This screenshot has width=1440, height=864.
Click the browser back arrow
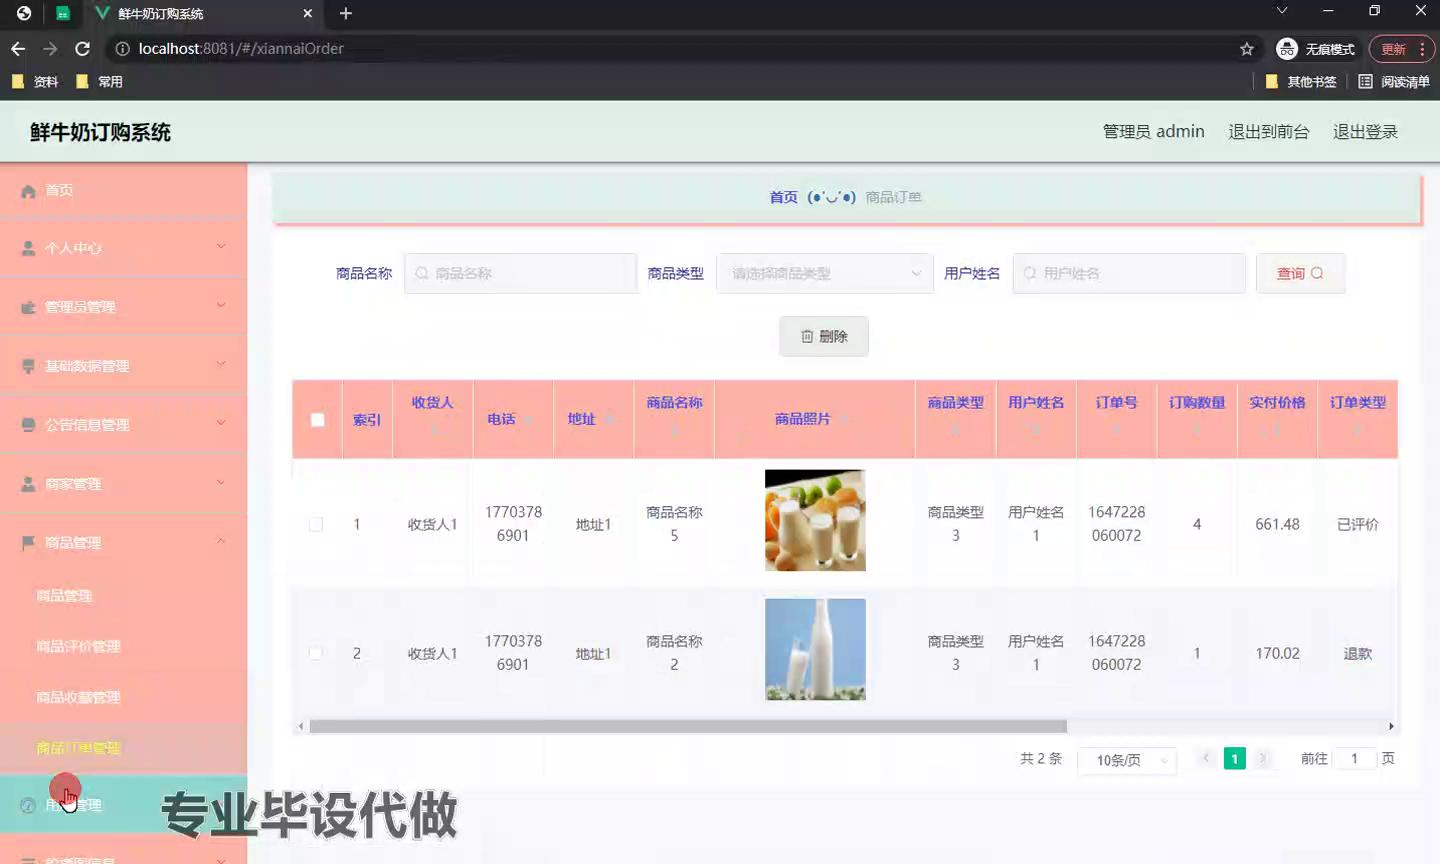[18, 49]
